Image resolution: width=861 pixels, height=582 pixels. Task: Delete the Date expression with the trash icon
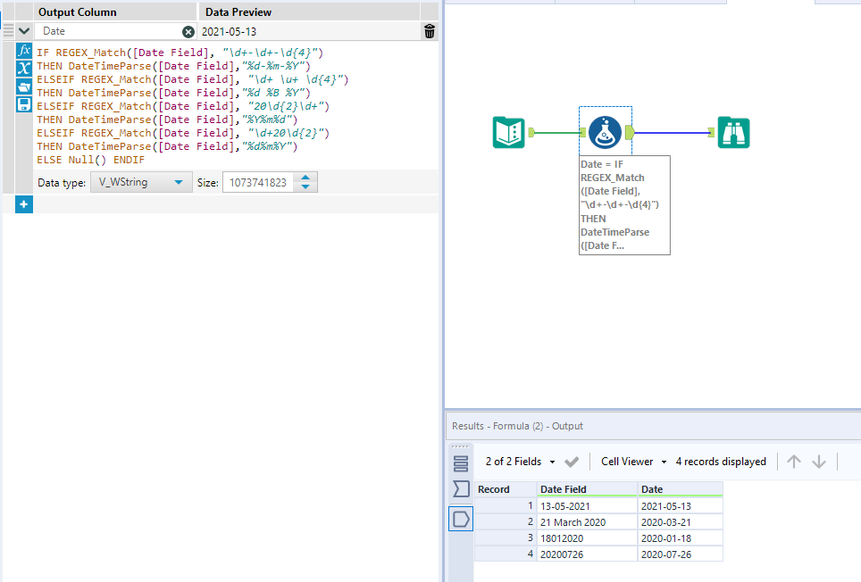click(429, 31)
